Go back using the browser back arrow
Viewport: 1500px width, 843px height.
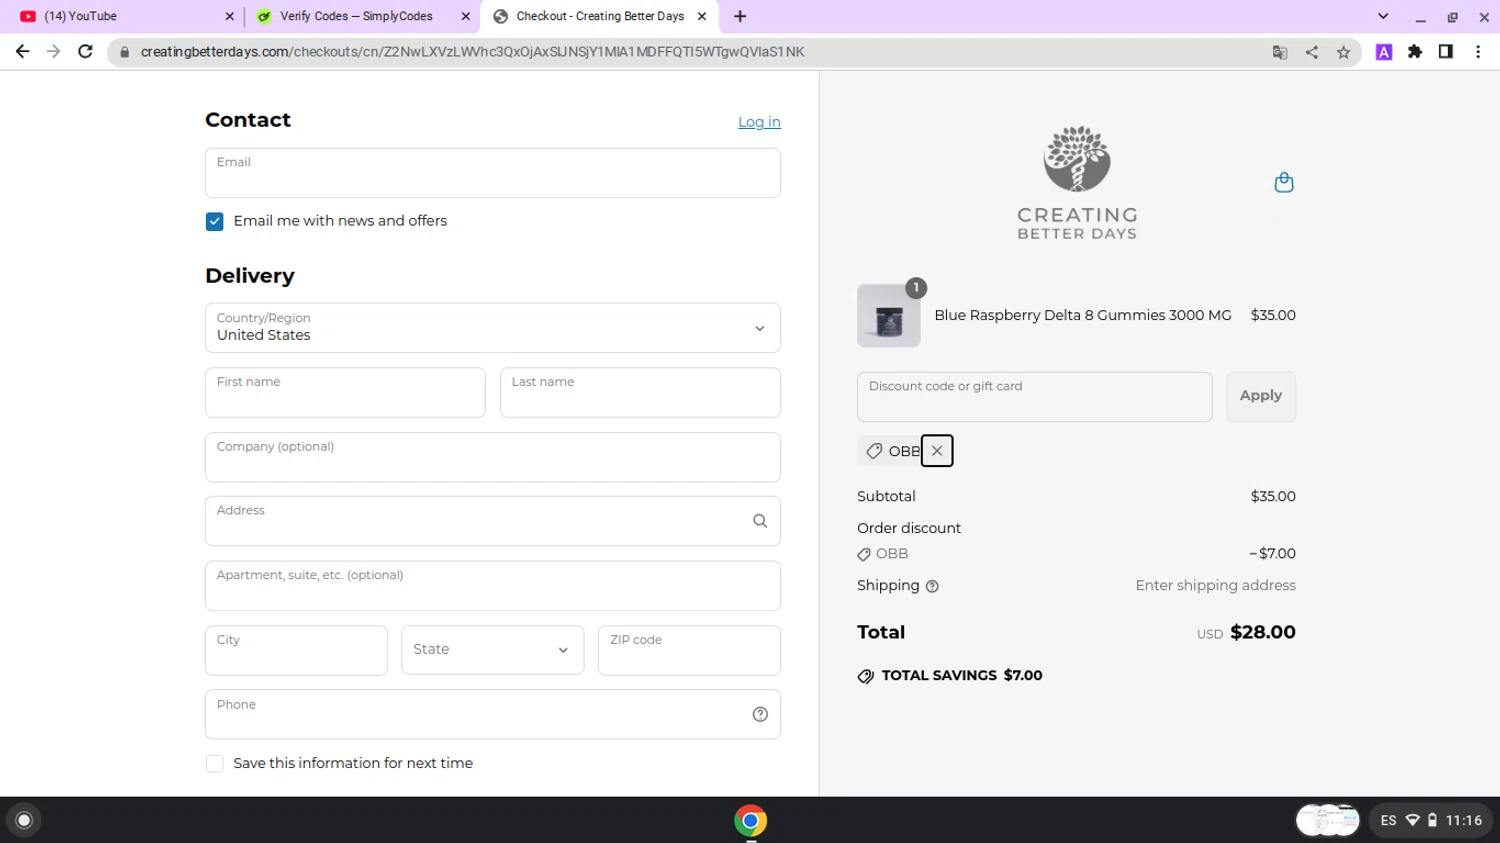click(x=22, y=51)
